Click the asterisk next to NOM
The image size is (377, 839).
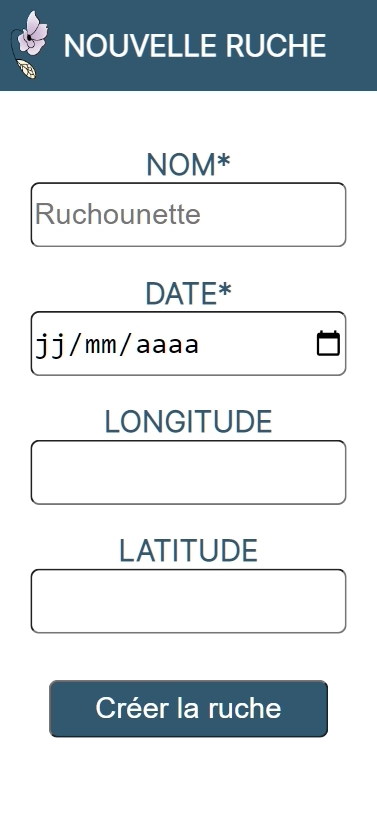pos(224,161)
